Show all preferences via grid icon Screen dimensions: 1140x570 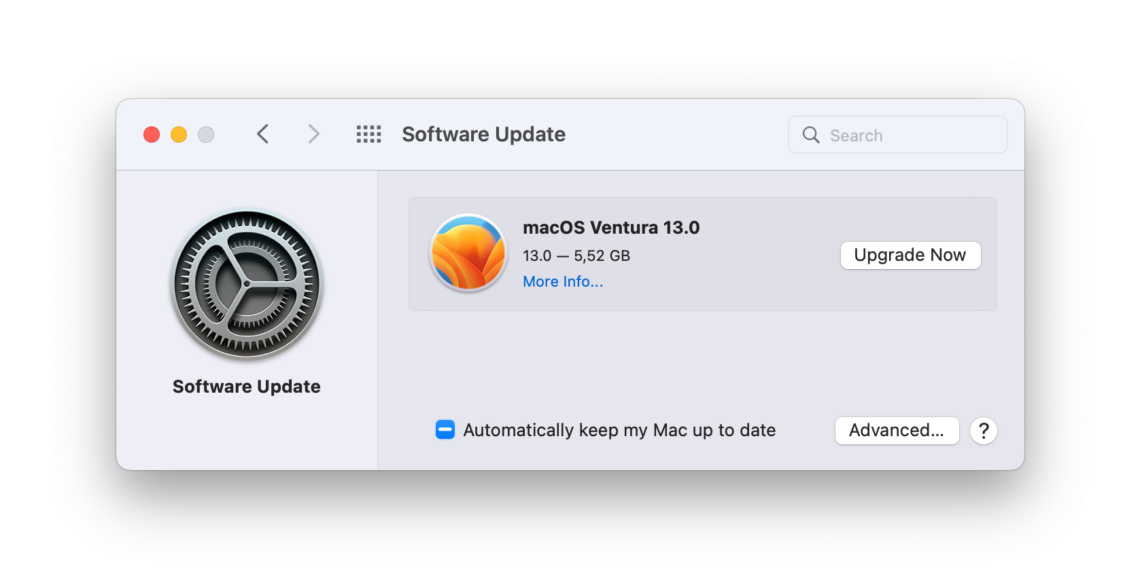(369, 134)
